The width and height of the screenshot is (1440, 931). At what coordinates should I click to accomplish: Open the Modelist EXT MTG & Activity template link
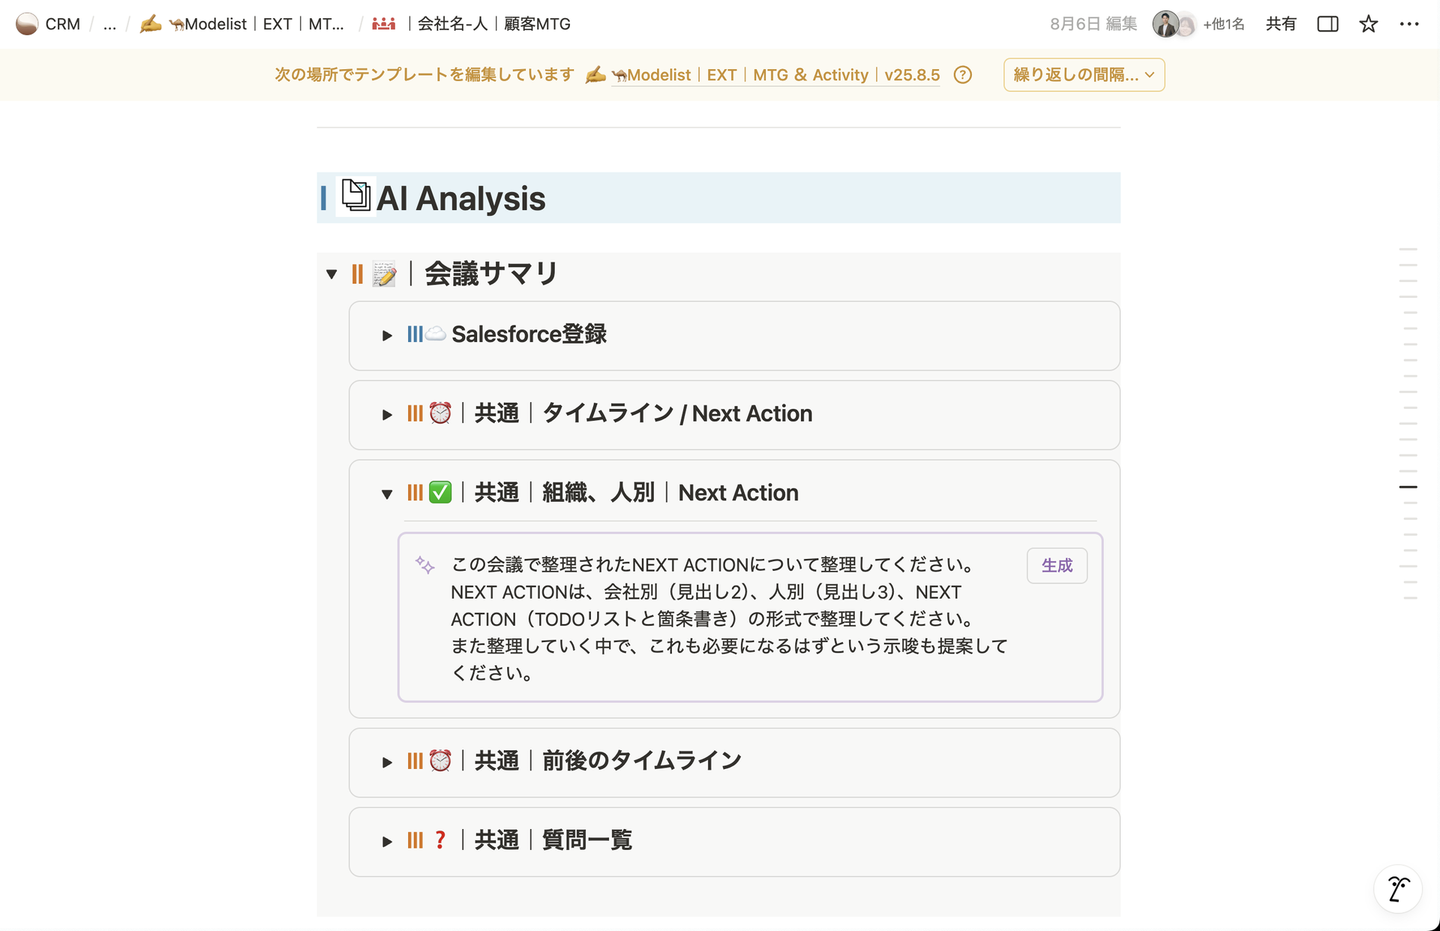coord(776,75)
